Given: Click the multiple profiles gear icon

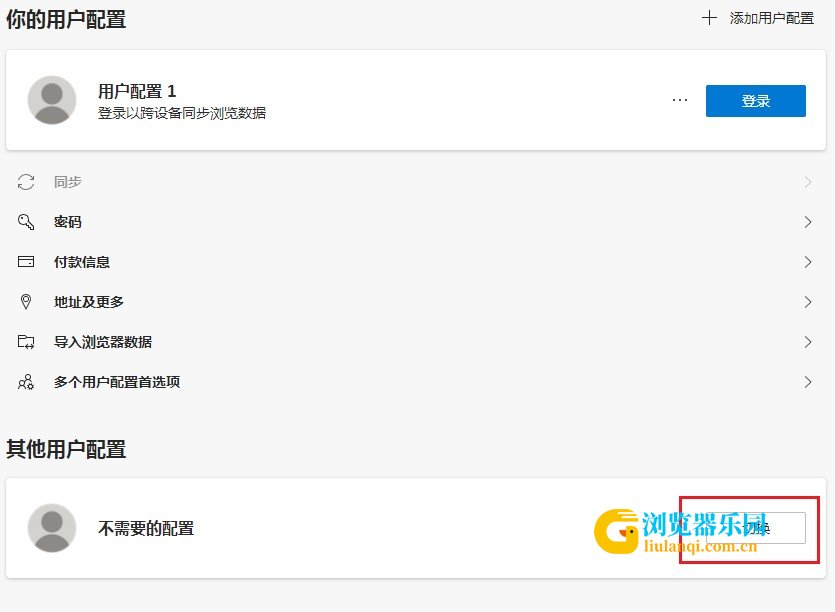Looking at the screenshot, I should click(26, 382).
